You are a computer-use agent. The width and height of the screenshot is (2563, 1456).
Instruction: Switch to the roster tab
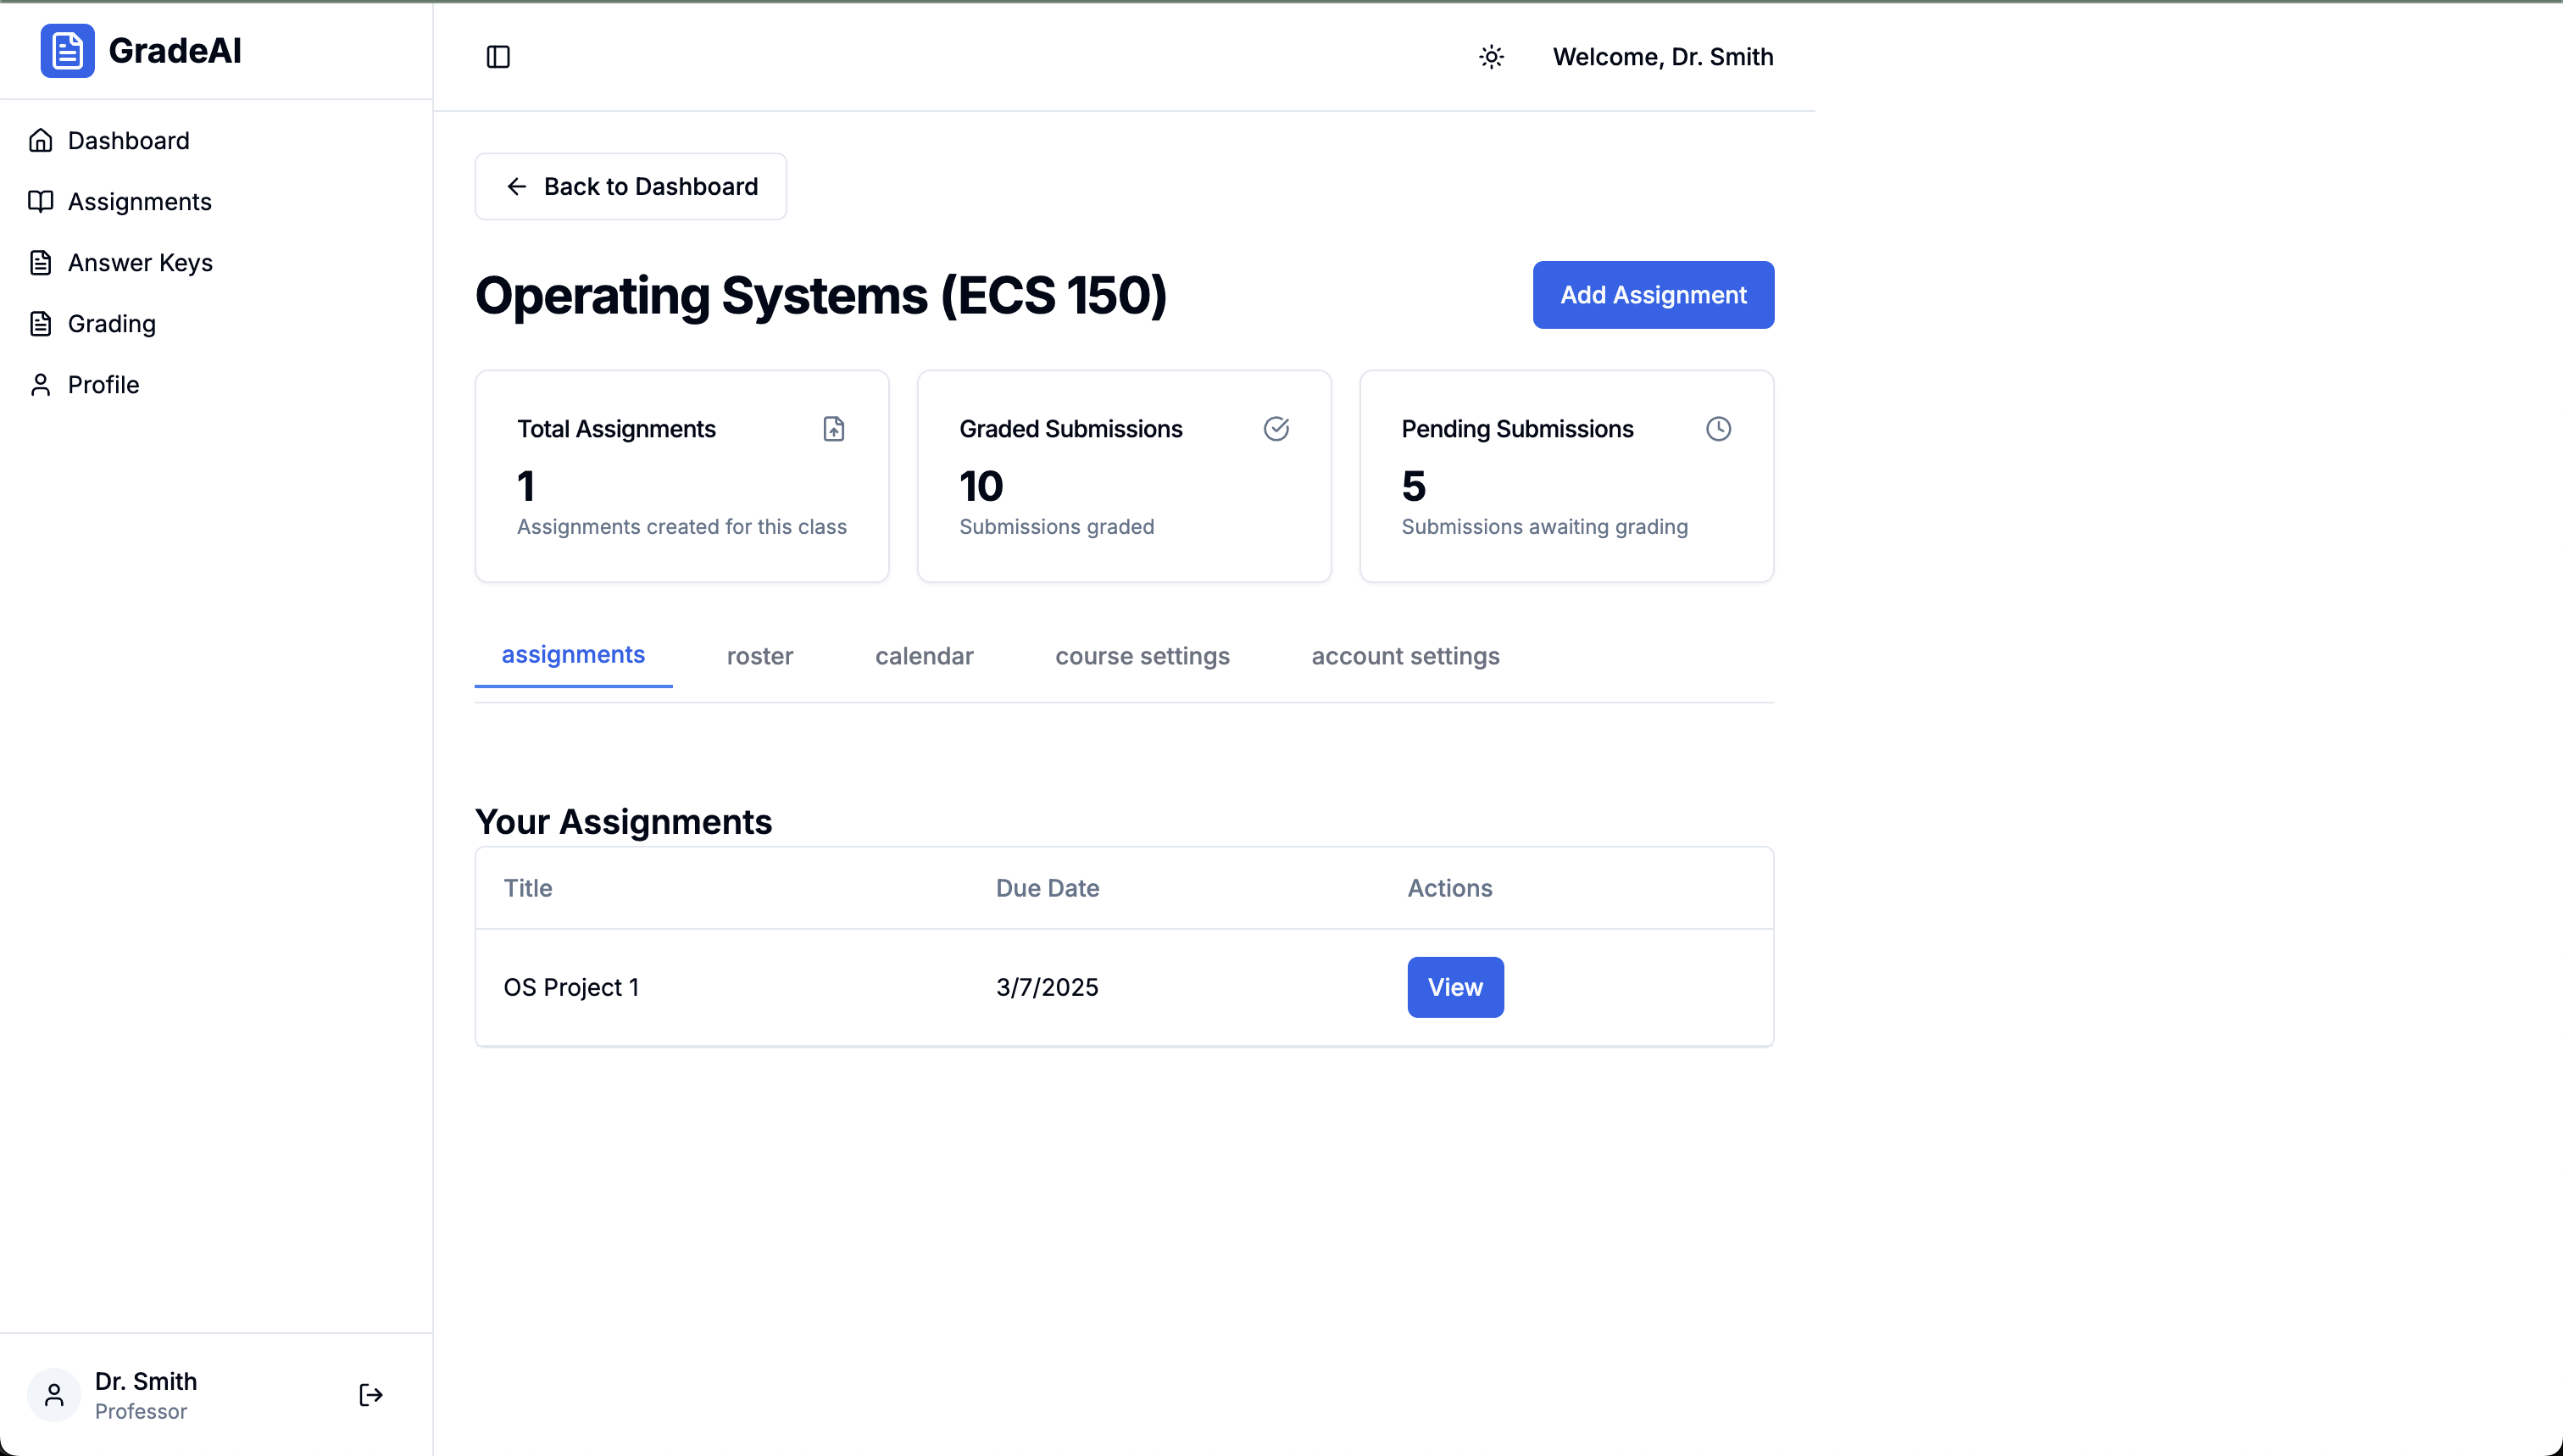759,656
